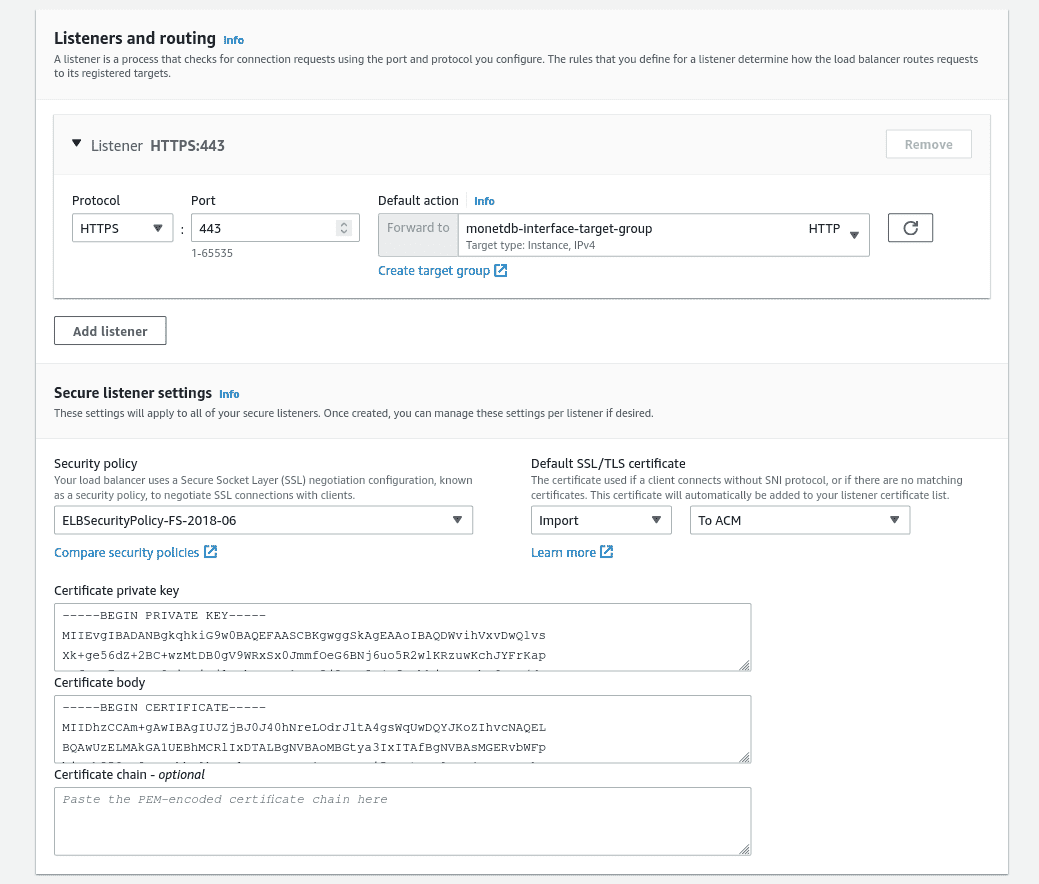Click the Port number field
This screenshot has width=1039, height=884.
[275, 228]
